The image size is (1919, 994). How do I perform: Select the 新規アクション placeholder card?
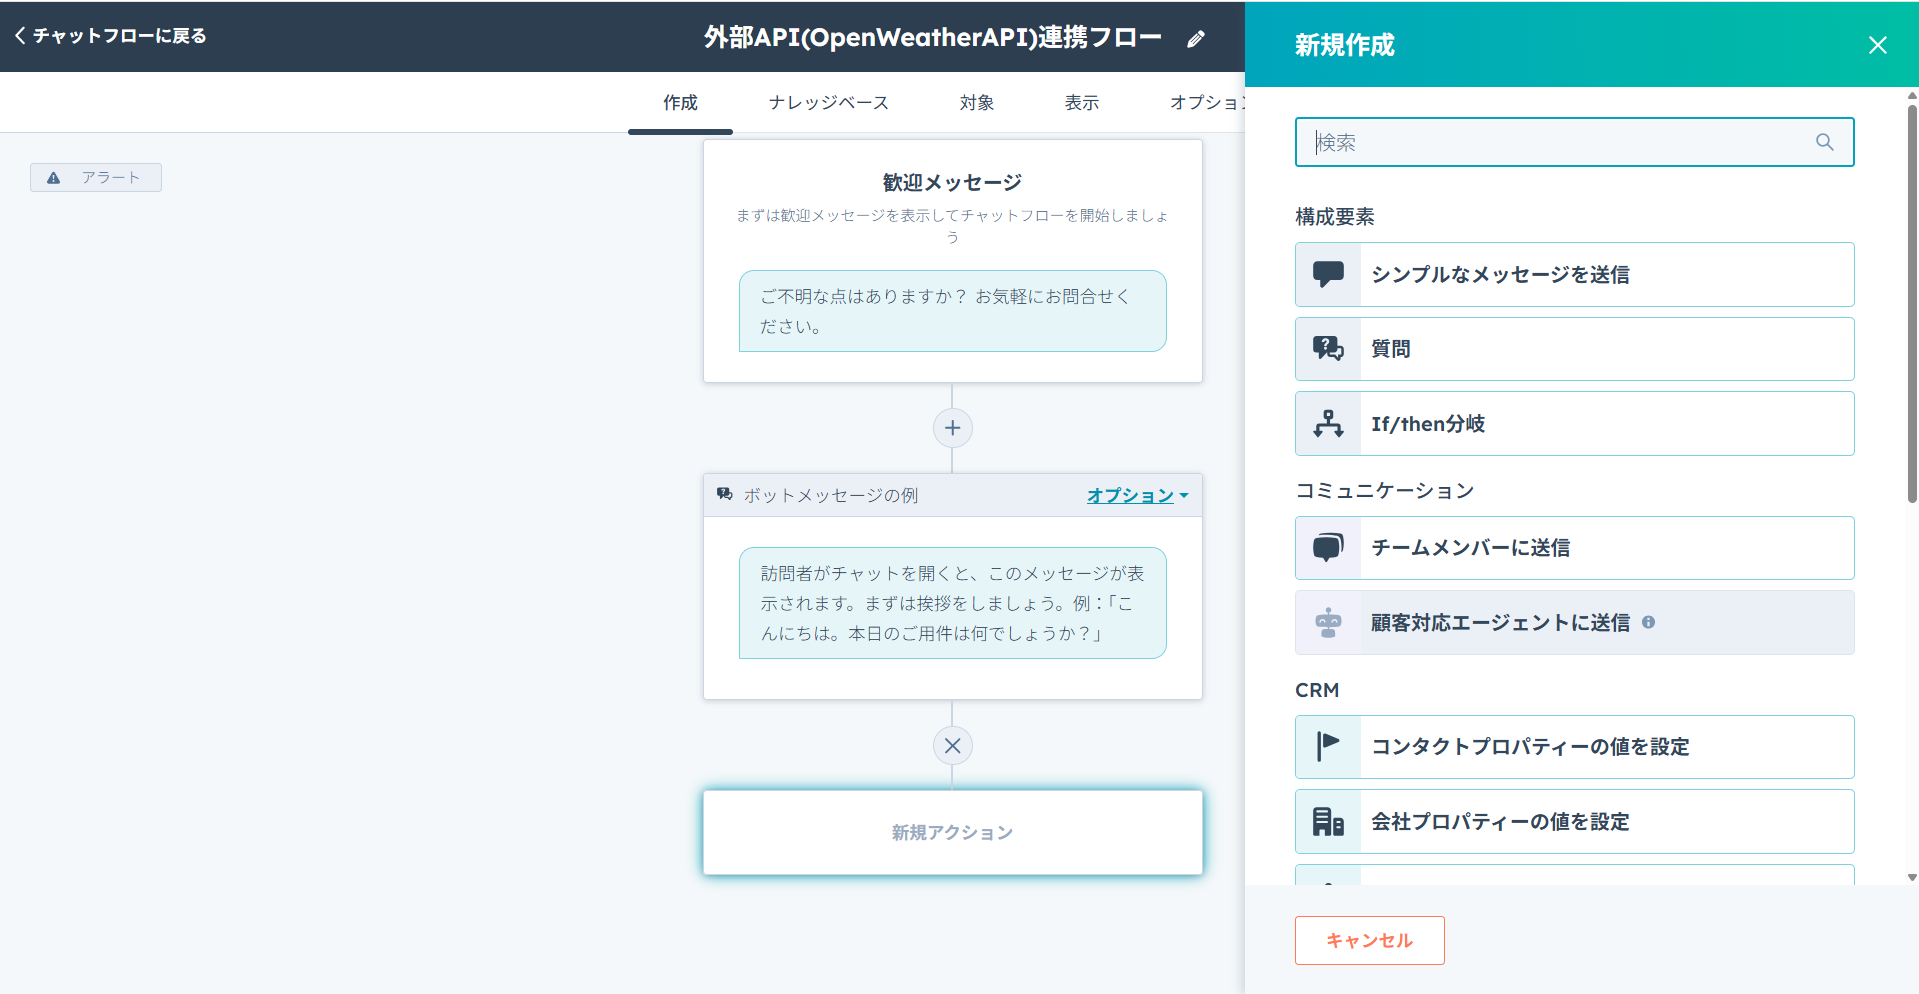pyautogui.click(x=952, y=832)
